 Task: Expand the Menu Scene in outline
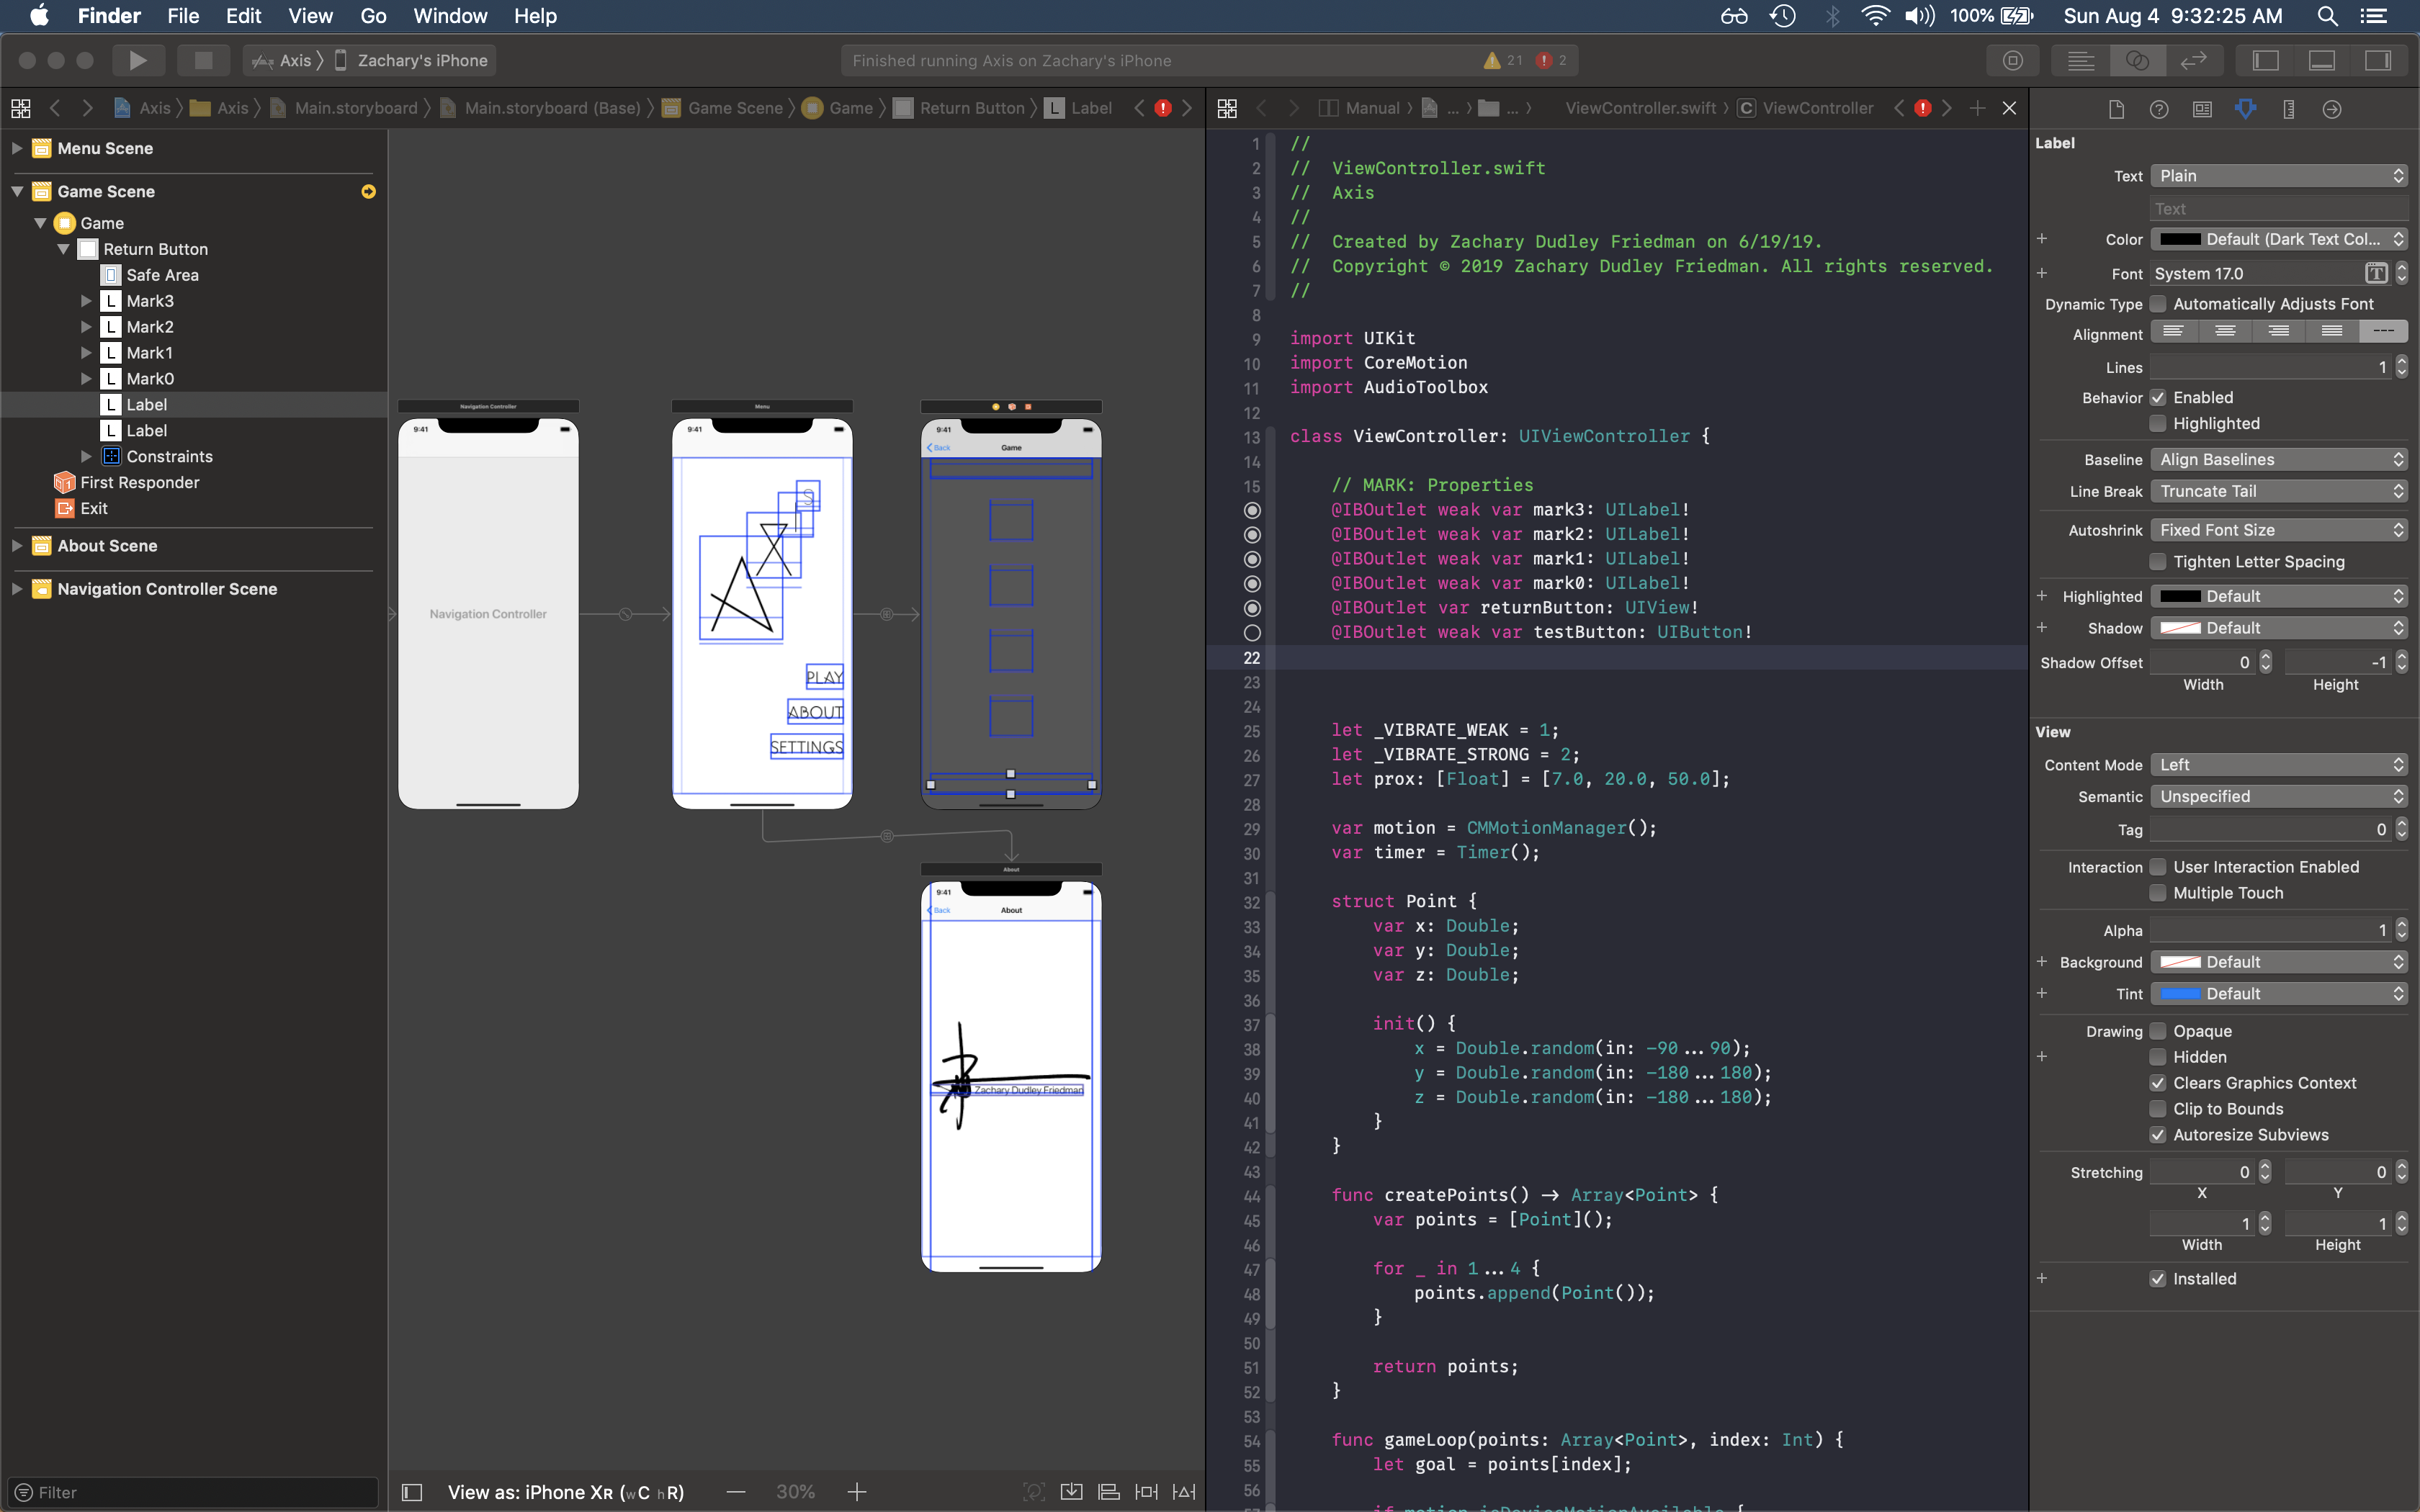coord(17,148)
